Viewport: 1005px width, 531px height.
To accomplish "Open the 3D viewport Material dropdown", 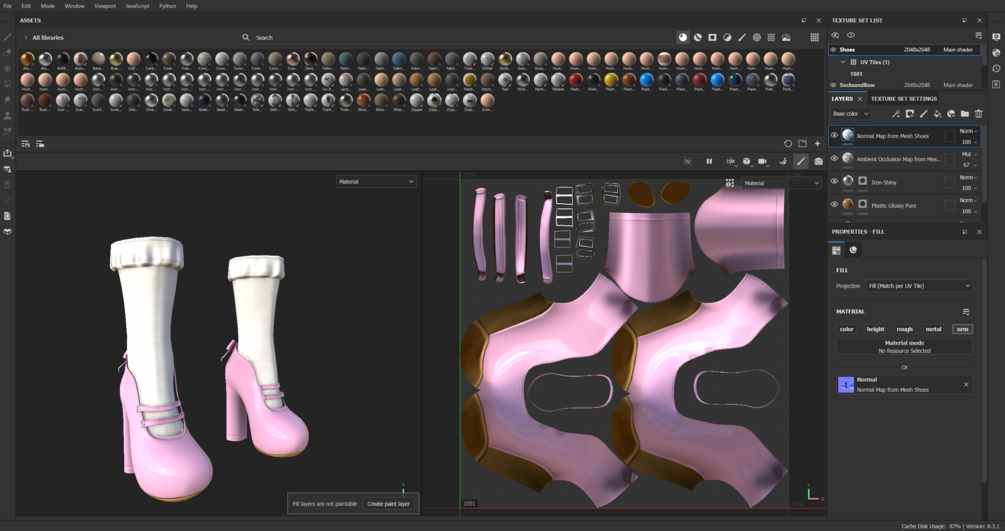I will pyautogui.click(x=376, y=182).
